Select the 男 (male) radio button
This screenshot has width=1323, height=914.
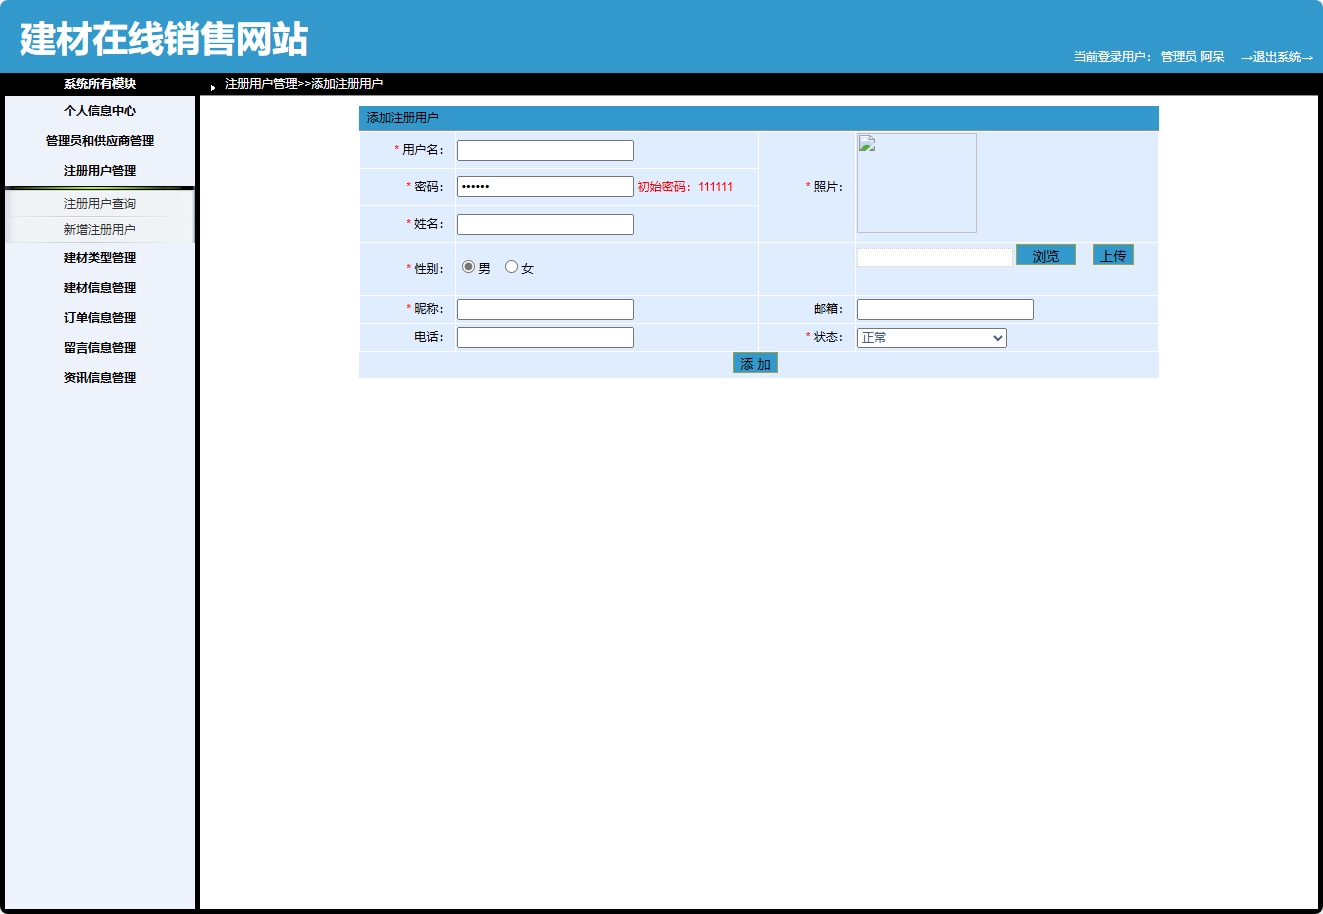pyautogui.click(x=467, y=266)
